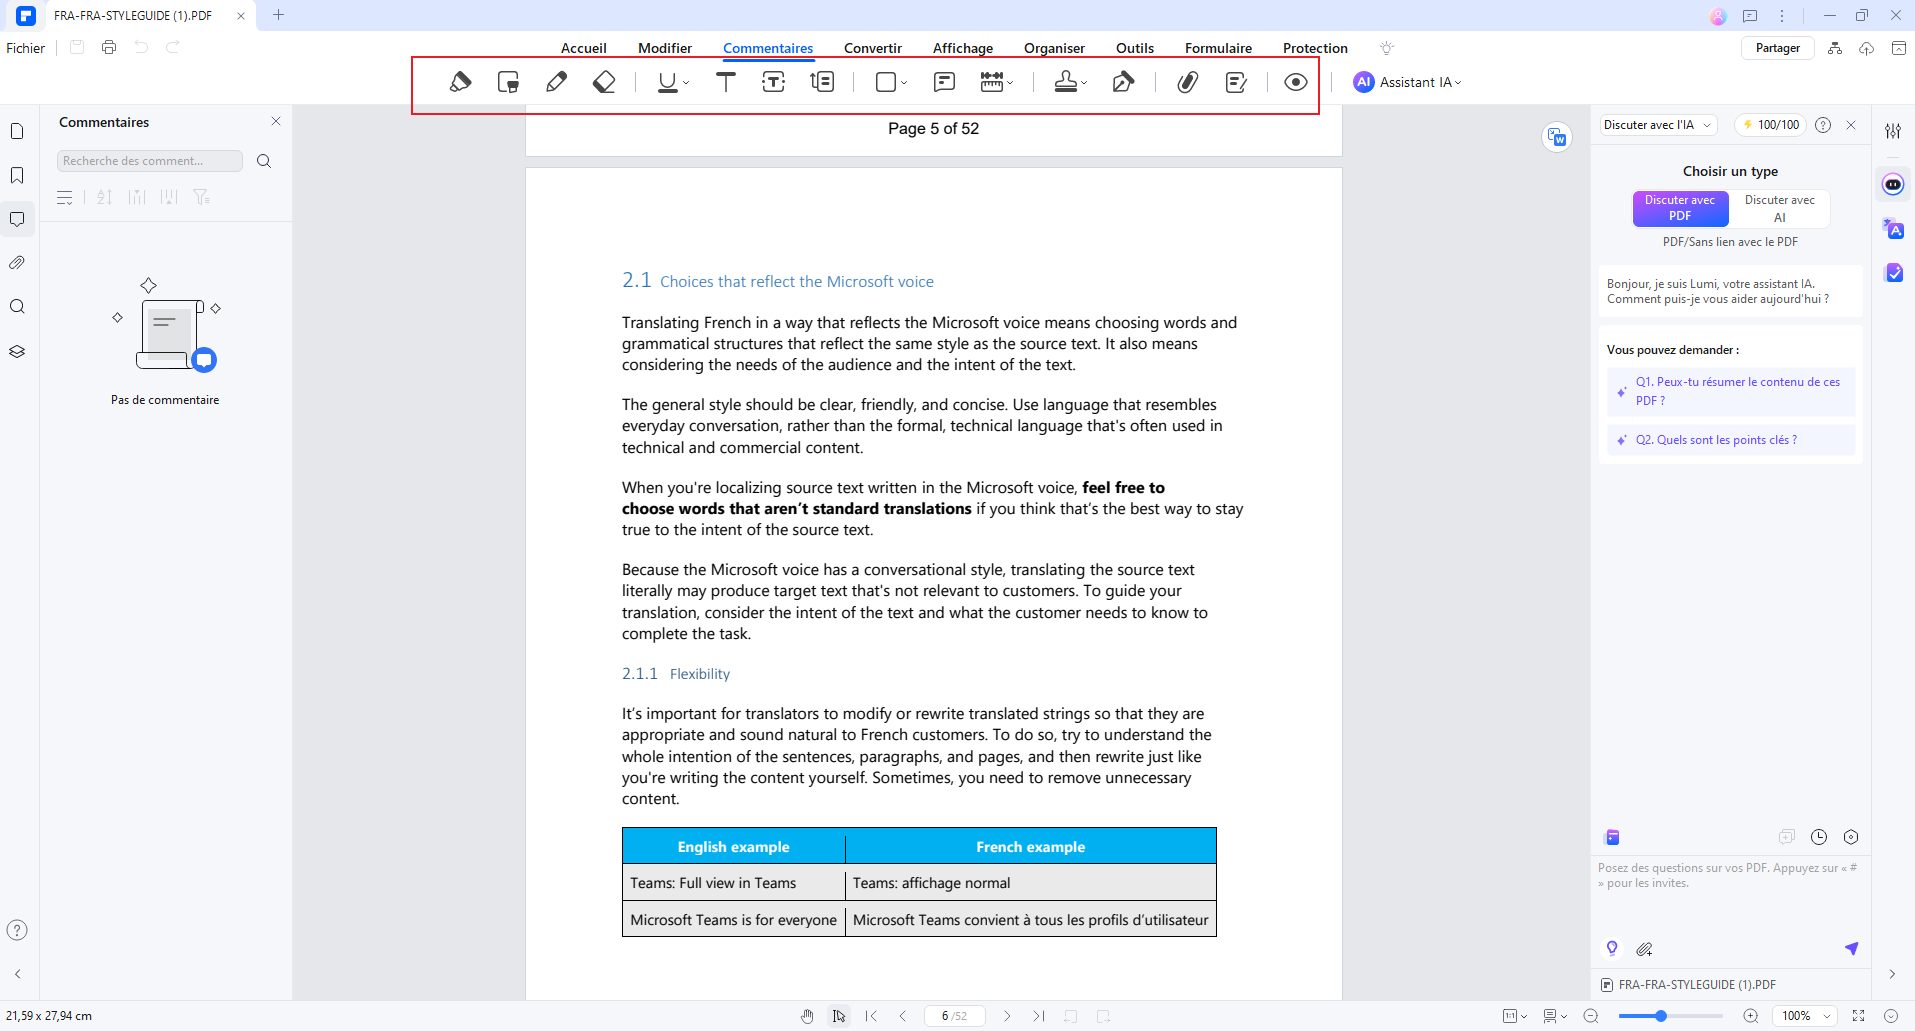Expand the Measure tool dropdown arrow
The image size is (1915, 1031).
click(1010, 83)
